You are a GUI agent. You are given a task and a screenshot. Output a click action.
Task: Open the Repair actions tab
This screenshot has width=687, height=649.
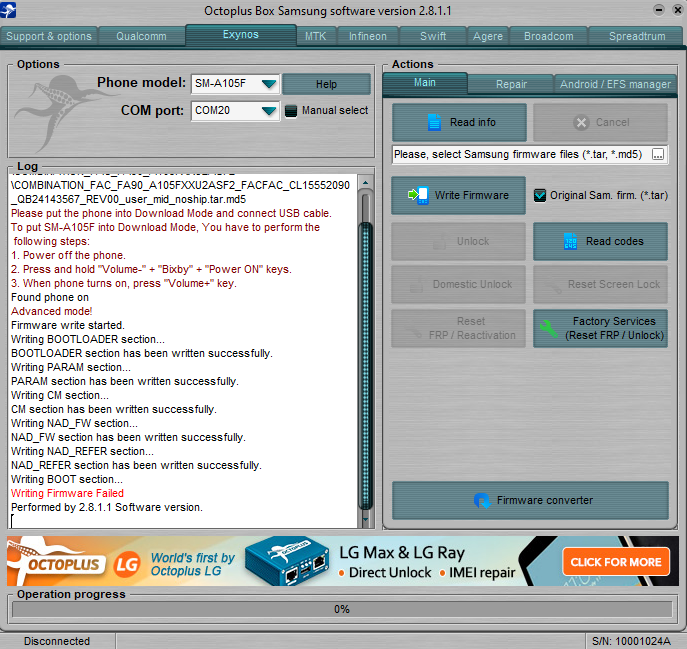click(x=511, y=84)
